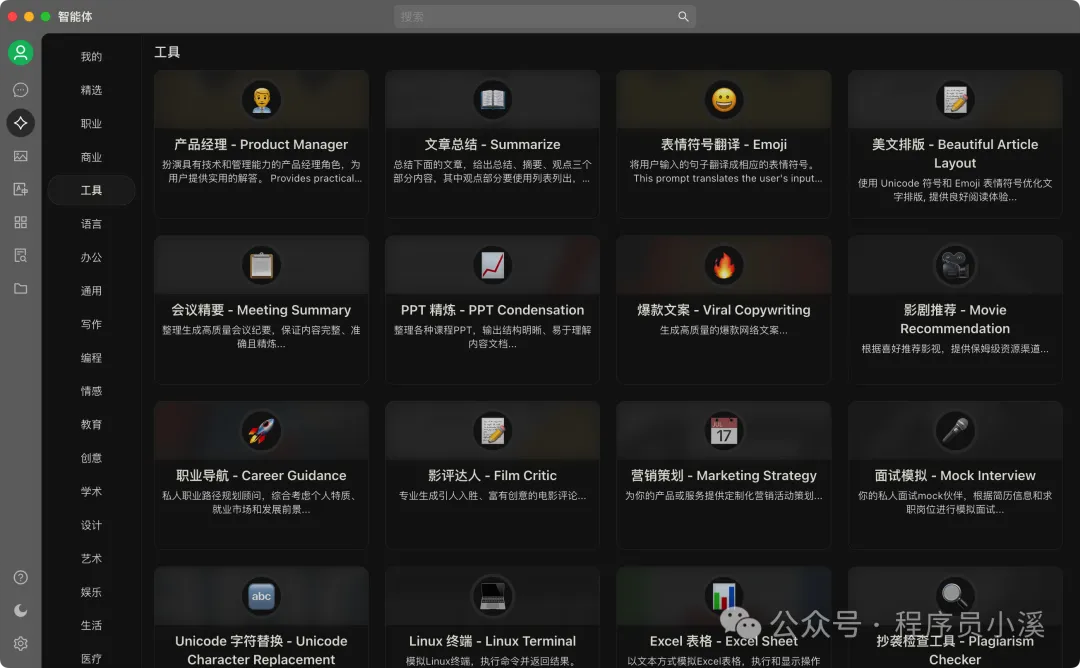This screenshot has width=1080, height=668.
Task: Click 营销策划 - Marketing Strategy title
Action: coord(724,475)
